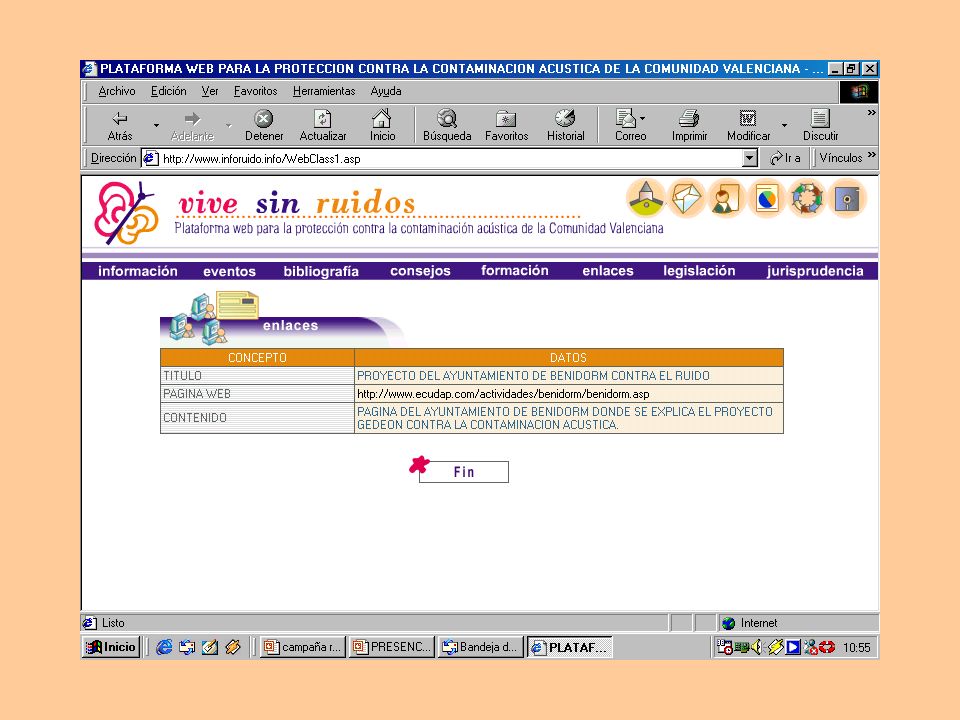
Task: Go to legislación section
Action: coord(699,271)
